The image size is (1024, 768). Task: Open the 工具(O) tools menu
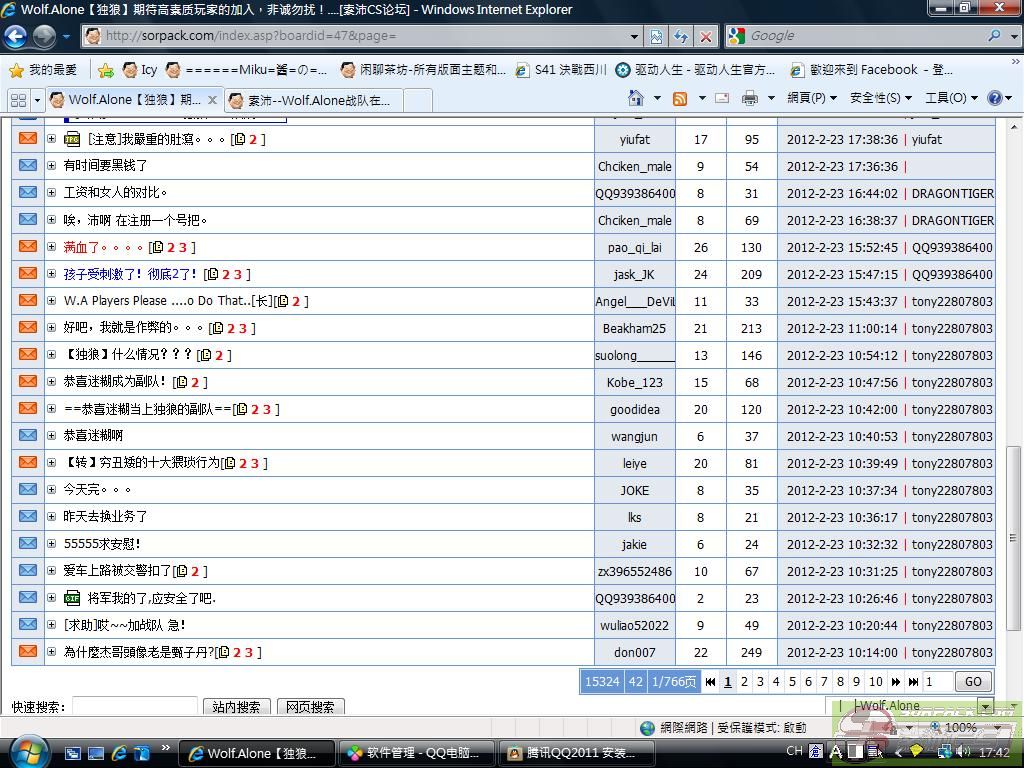pyautogui.click(x=945, y=98)
